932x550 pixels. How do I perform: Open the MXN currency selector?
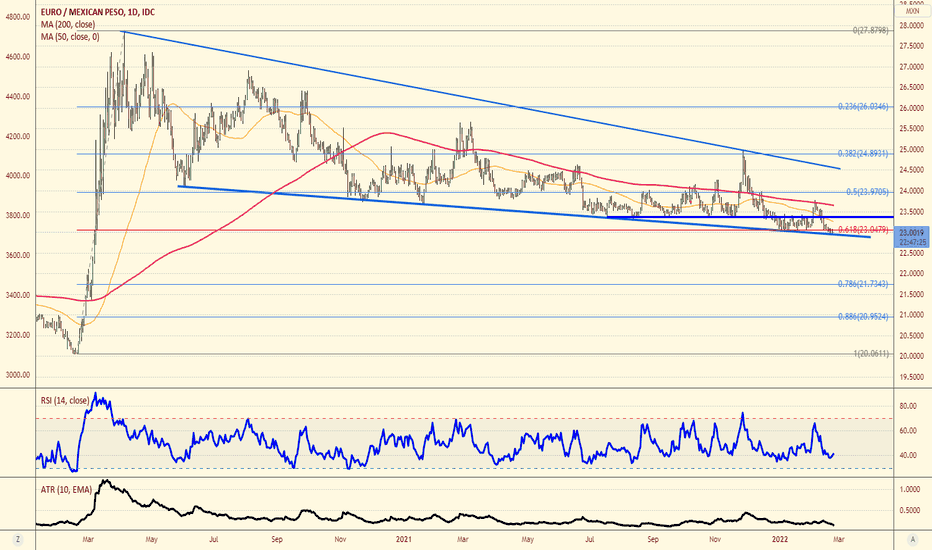tap(912, 11)
